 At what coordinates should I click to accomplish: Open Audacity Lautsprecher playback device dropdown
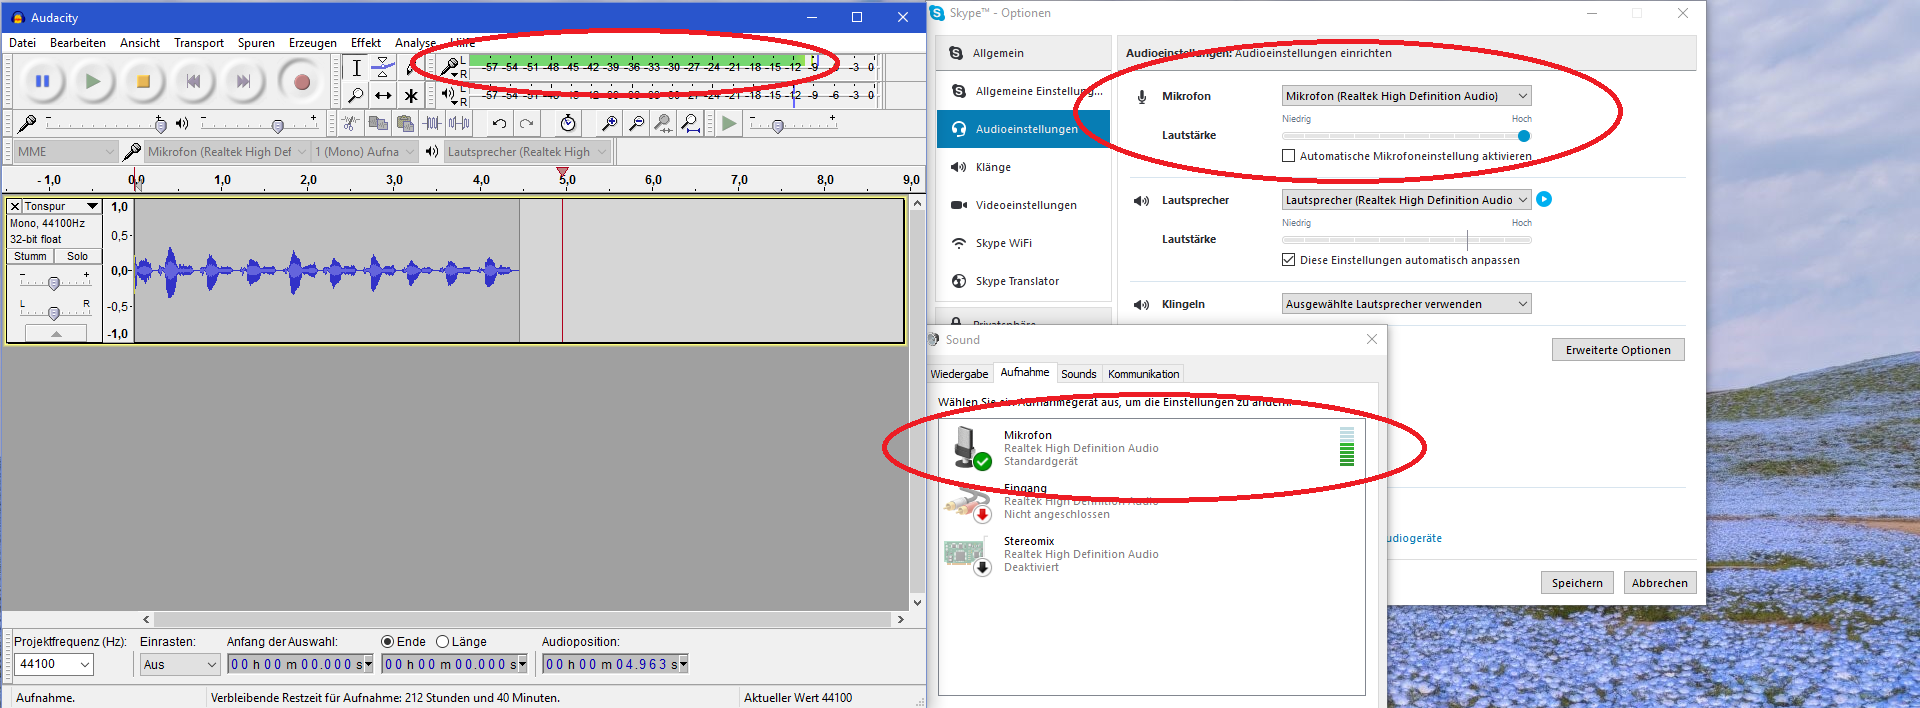tap(527, 152)
